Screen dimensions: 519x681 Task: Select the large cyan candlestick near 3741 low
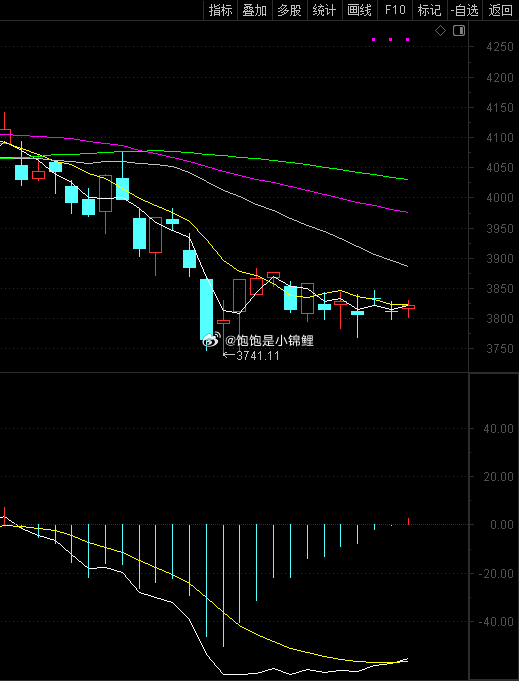click(206, 309)
